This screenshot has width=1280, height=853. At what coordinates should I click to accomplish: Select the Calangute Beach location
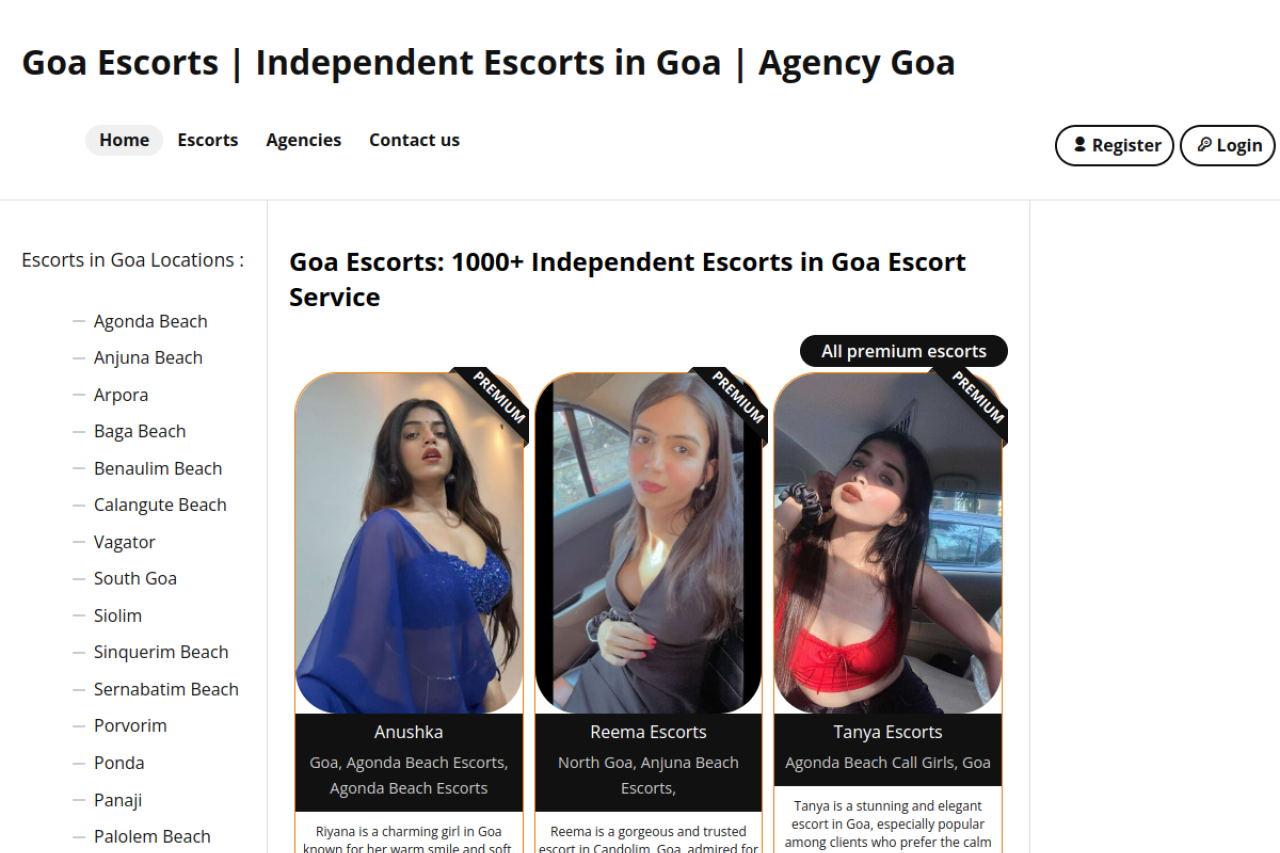pyautogui.click(x=160, y=505)
